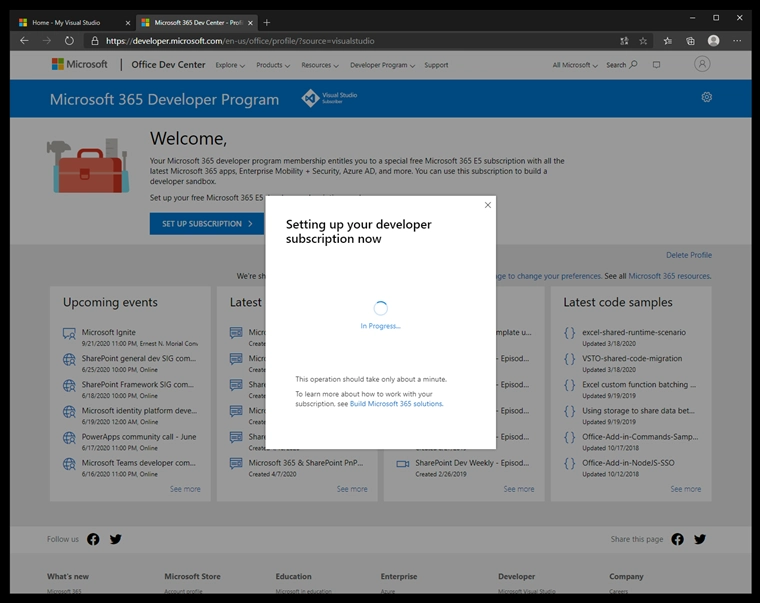Viewport: 760px width, 603px height.
Task: Click the browser forward arrow
Action: [47, 41]
